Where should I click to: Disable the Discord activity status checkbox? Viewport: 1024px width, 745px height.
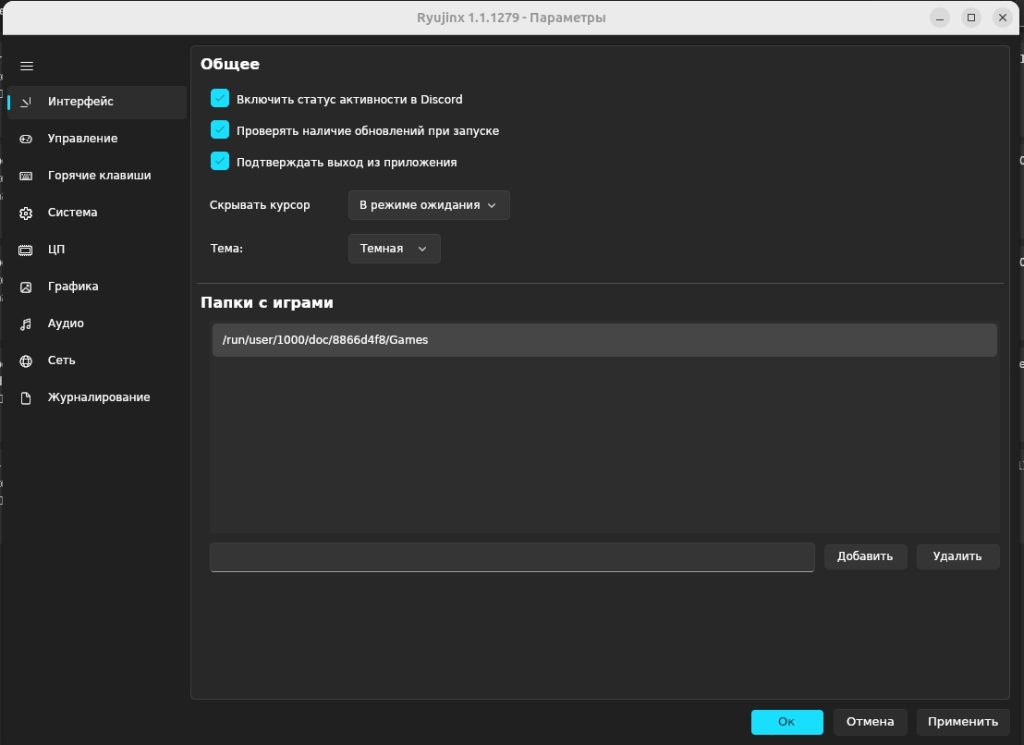220,99
